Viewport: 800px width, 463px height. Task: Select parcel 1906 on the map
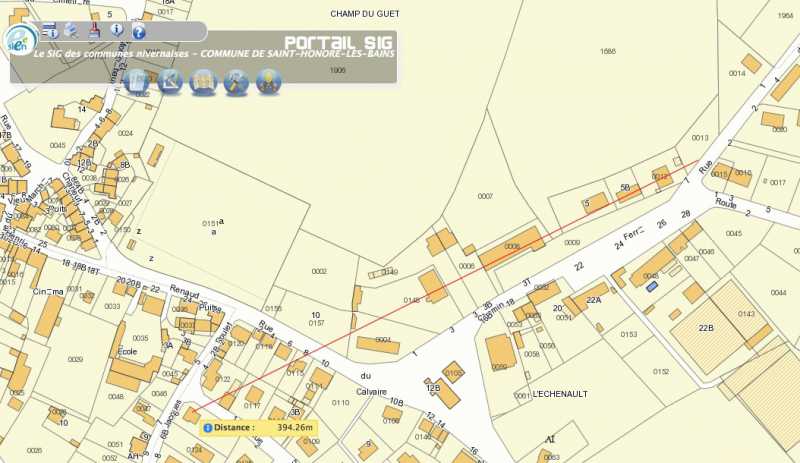pyautogui.click(x=337, y=71)
